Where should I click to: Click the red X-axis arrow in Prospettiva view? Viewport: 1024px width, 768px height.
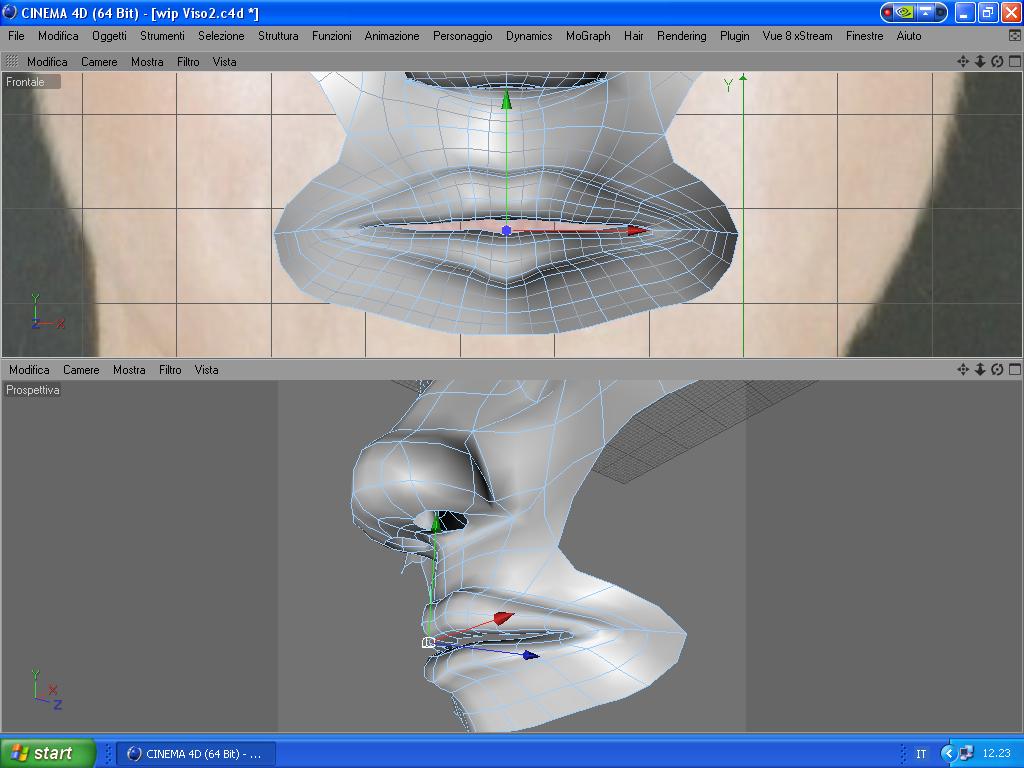(504, 617)
